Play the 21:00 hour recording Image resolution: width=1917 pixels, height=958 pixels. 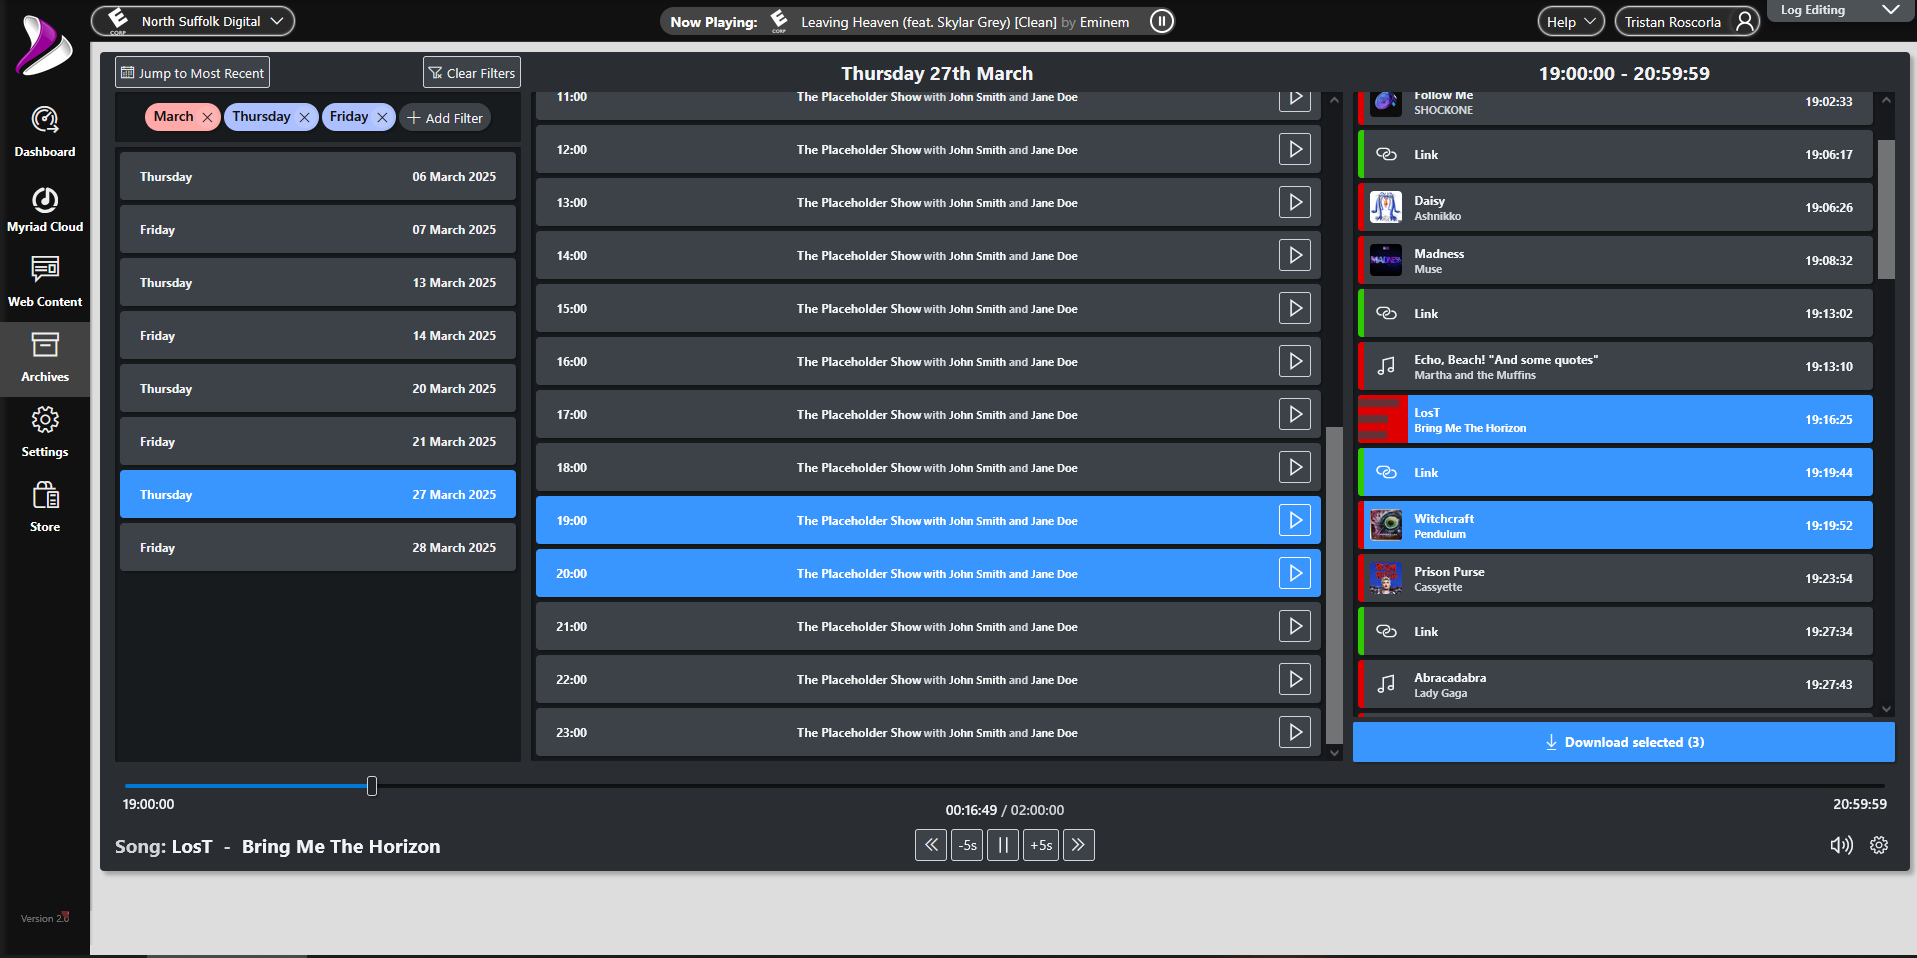(x=1295, y=626)
